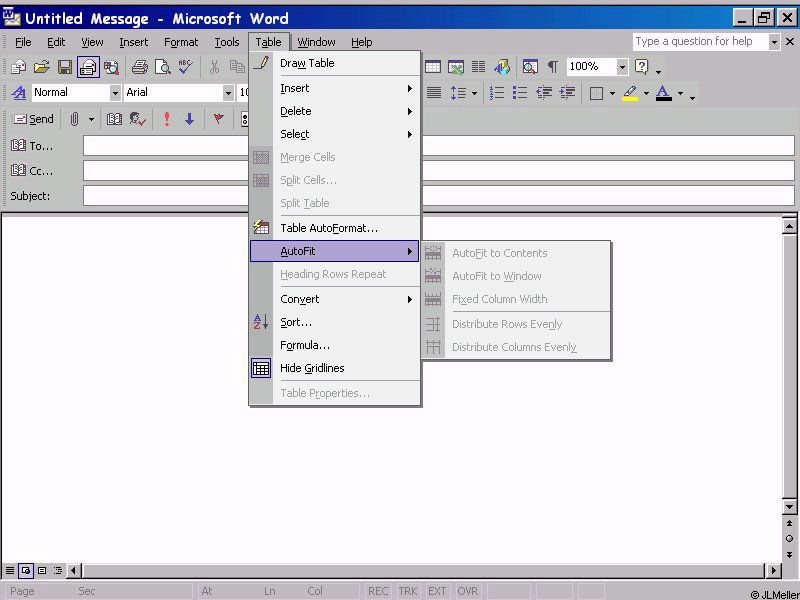The width and height of the screenshot is (800, 600).
Task: Apply numbered list formatting
Action: pyautogui.click(x=497, y=93)
